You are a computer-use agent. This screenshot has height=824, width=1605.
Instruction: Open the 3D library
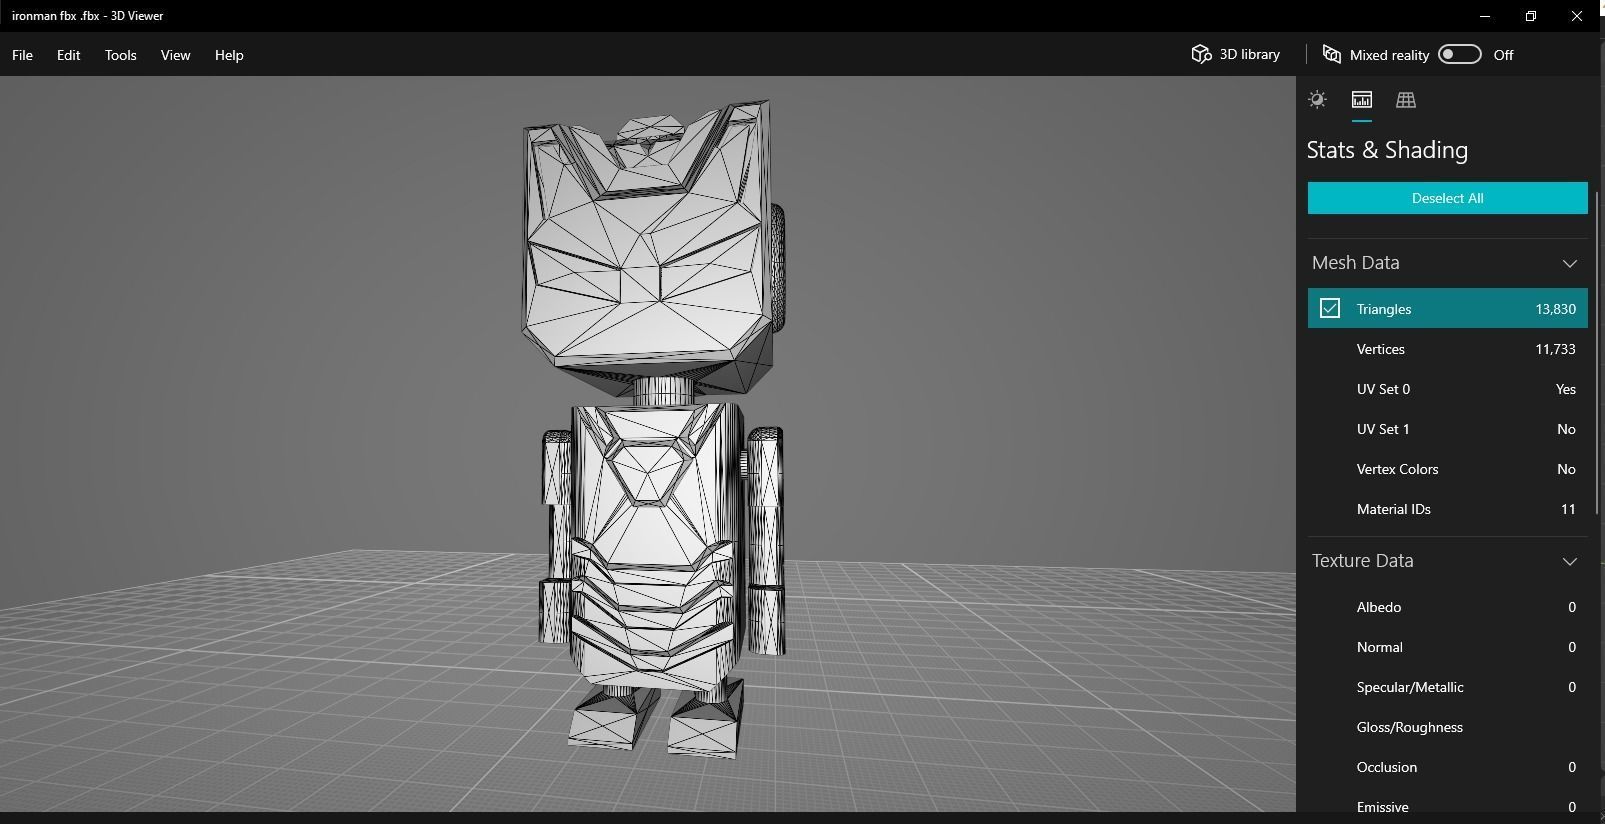[x=1235, y=54]
